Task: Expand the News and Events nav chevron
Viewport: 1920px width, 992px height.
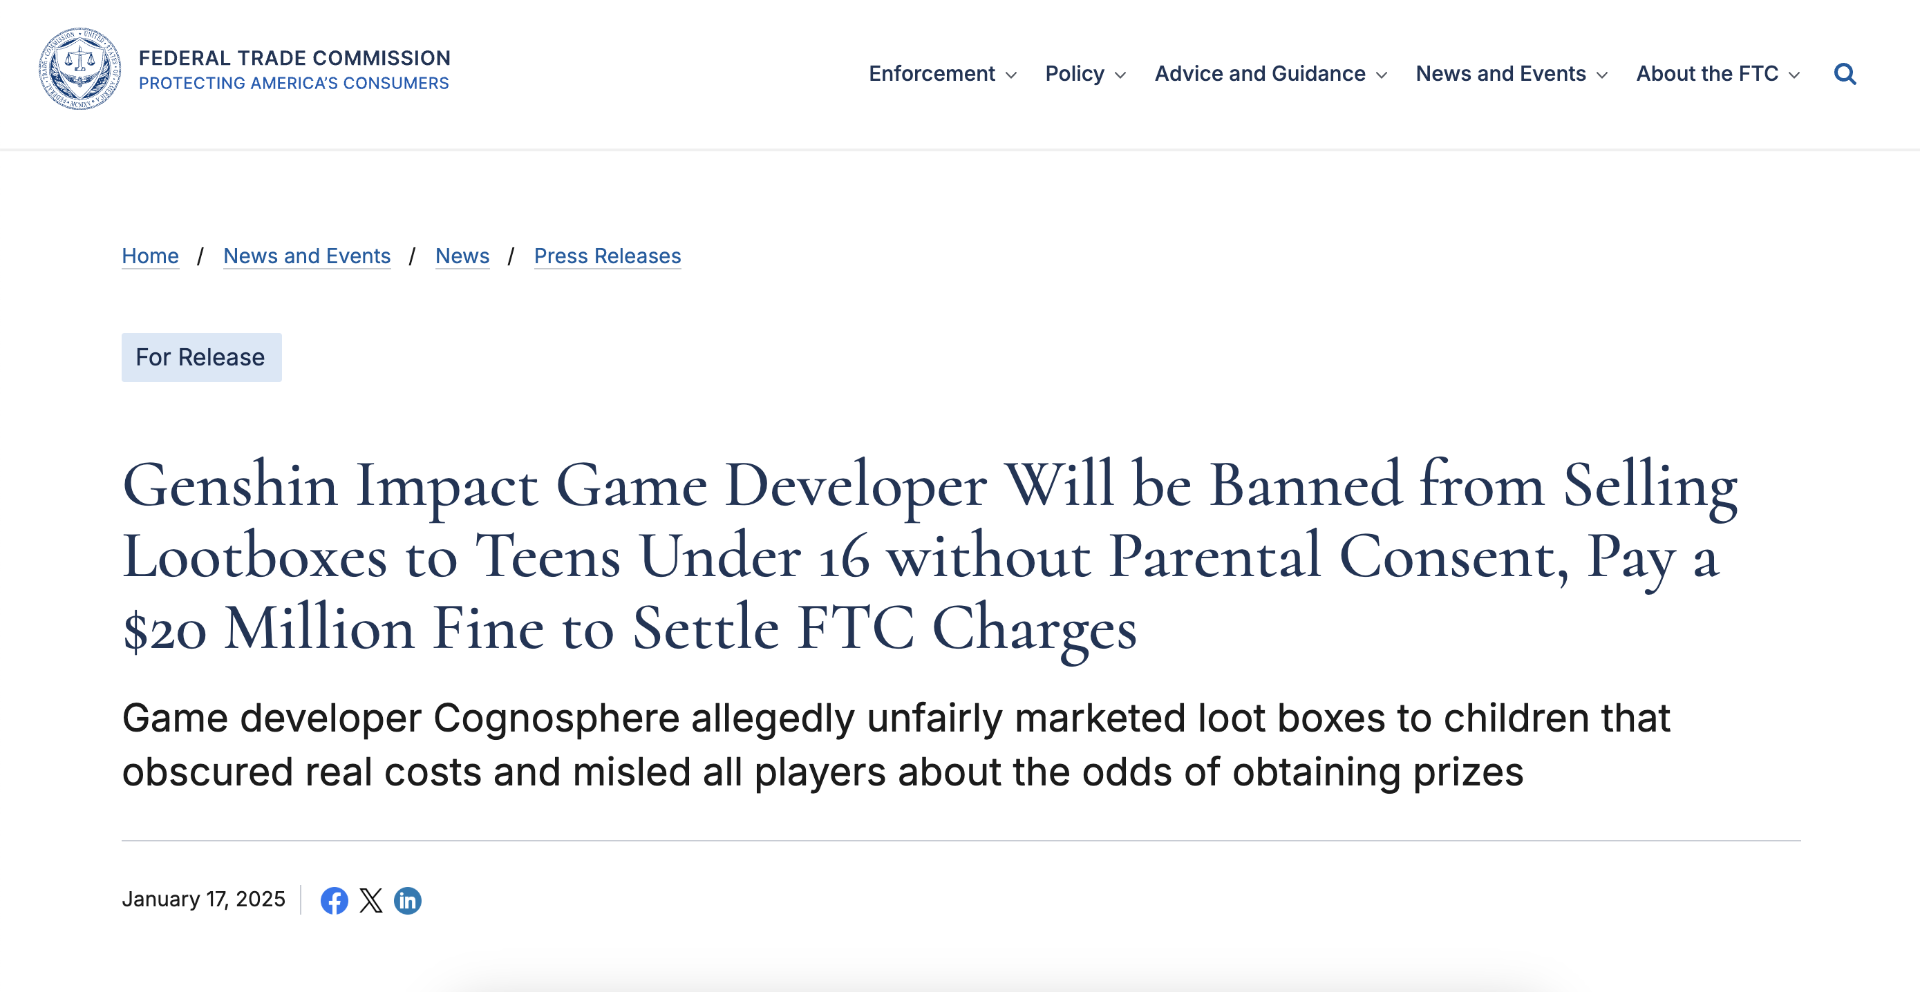Action: (x=1602, y=75)
